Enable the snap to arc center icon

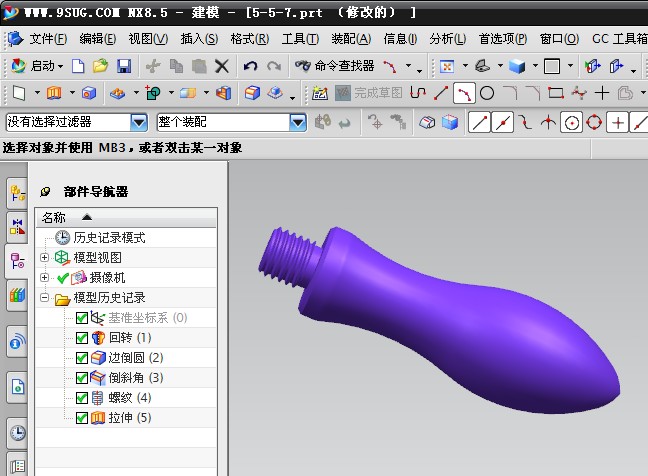click(x=572, y=122)
